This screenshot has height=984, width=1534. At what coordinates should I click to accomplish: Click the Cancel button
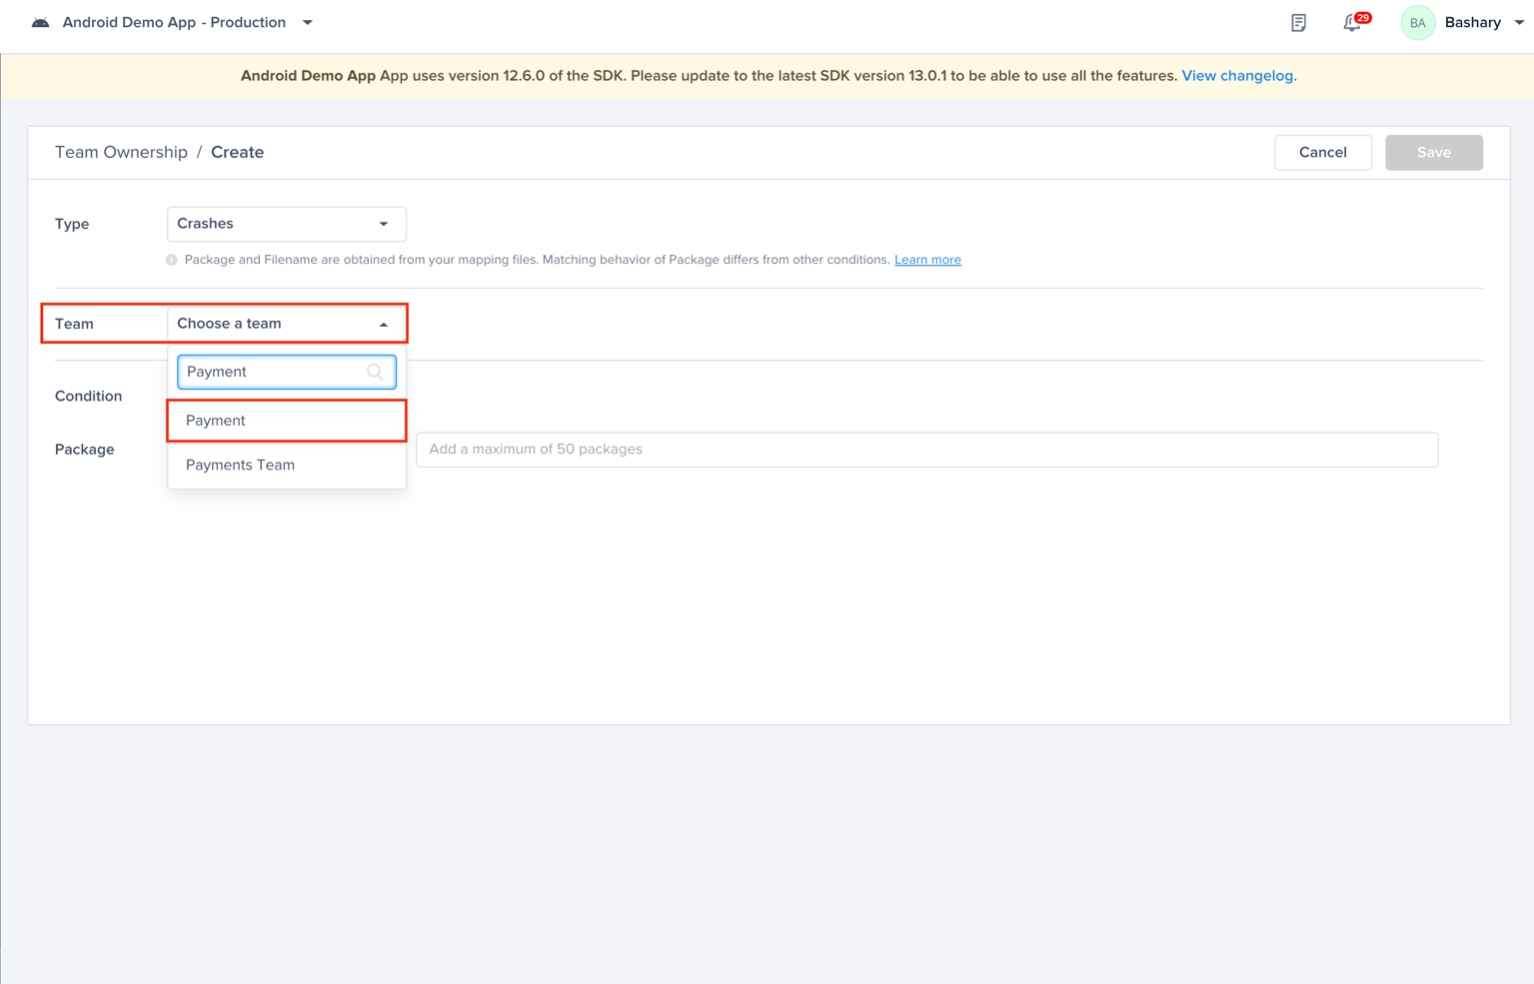1322,152
